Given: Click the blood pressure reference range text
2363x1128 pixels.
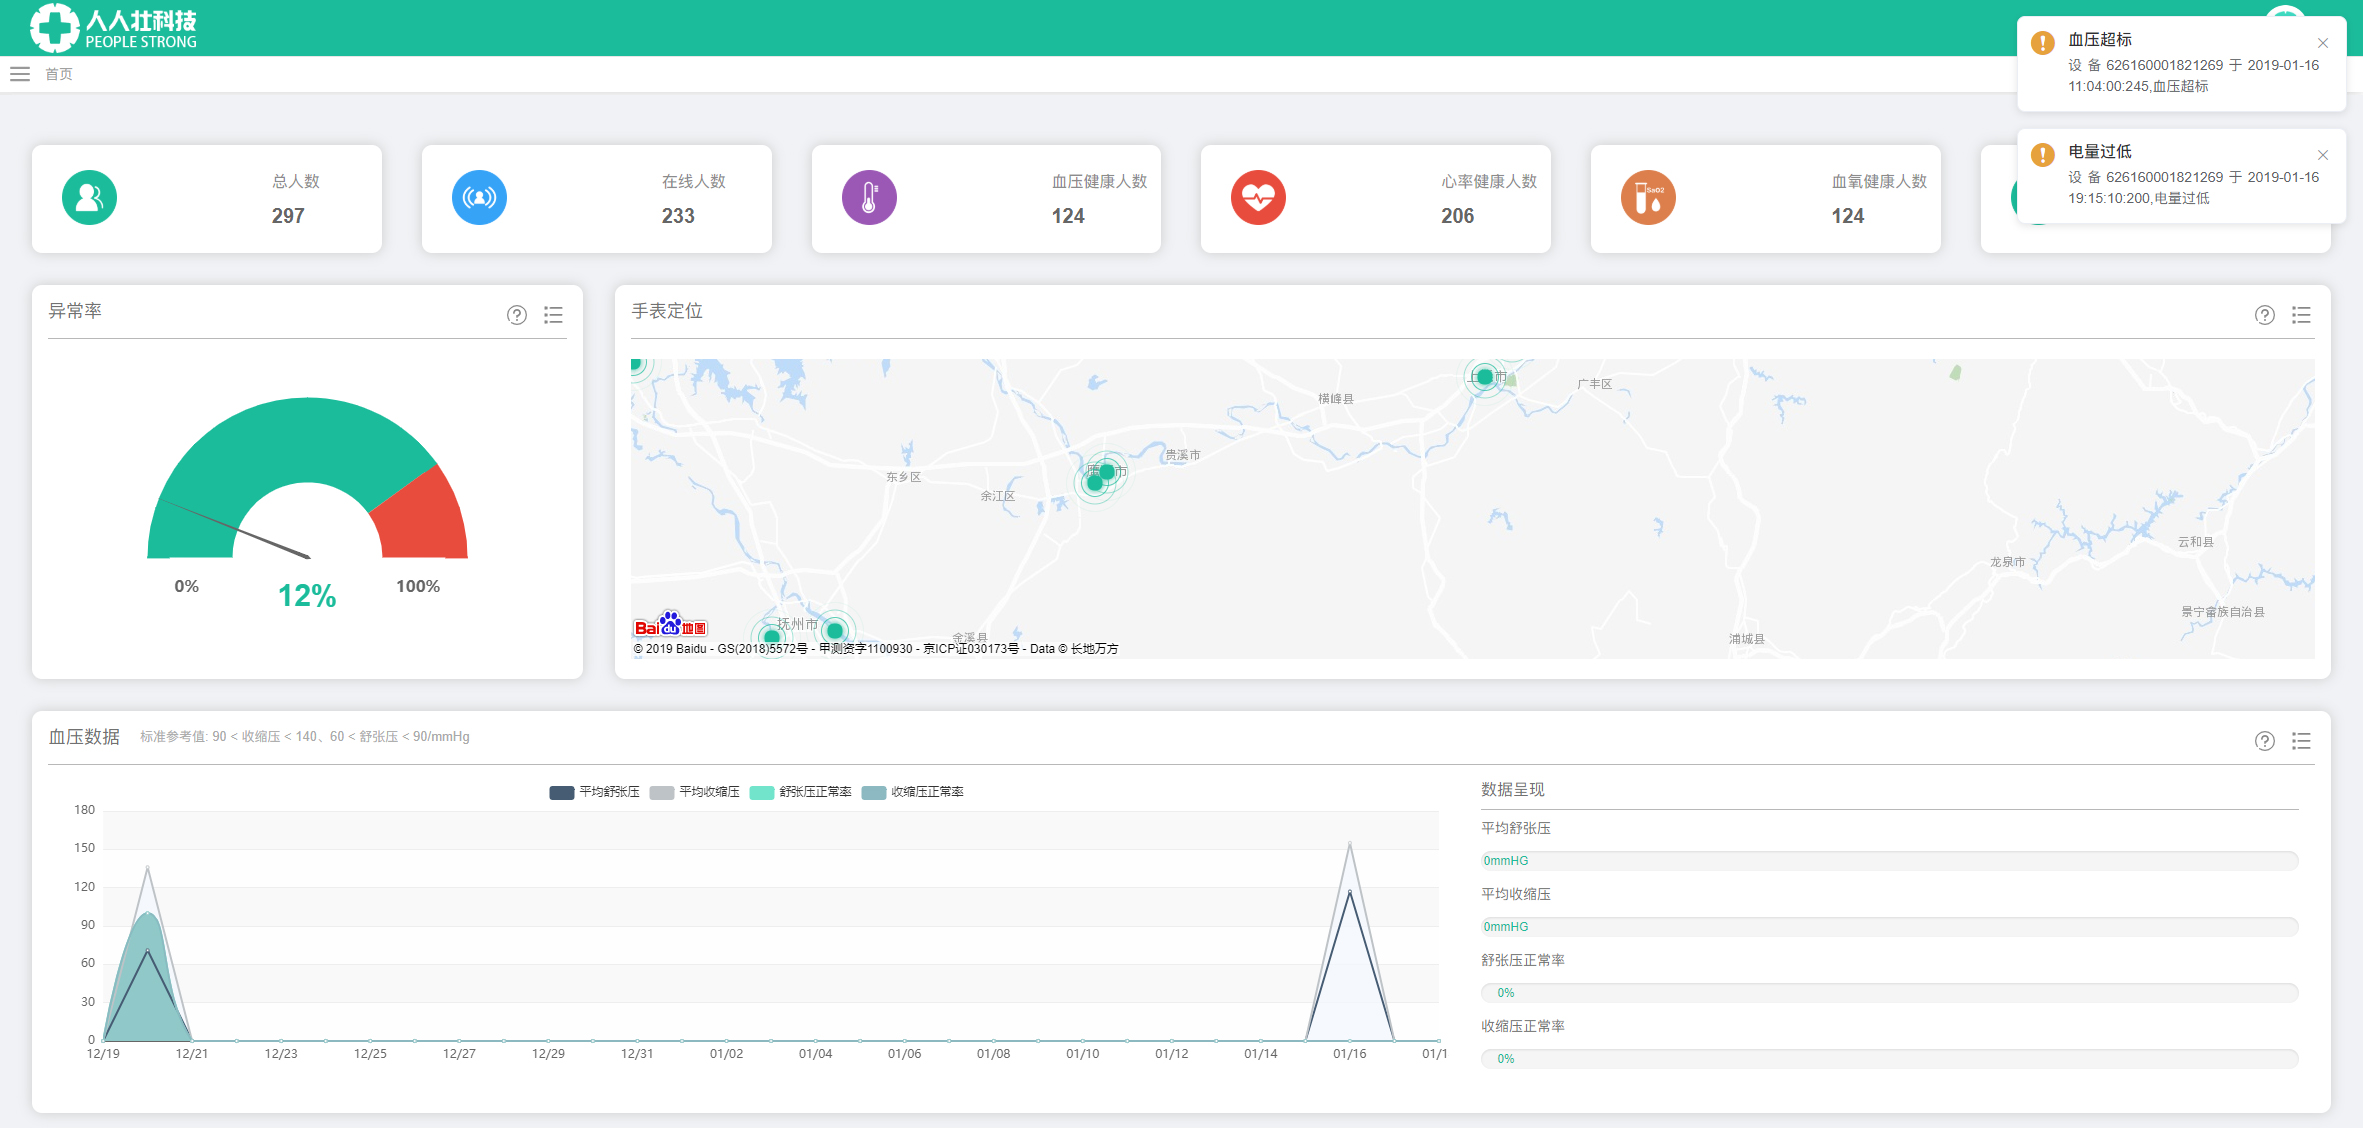Looking at the screenshot, I should (305, 737).
